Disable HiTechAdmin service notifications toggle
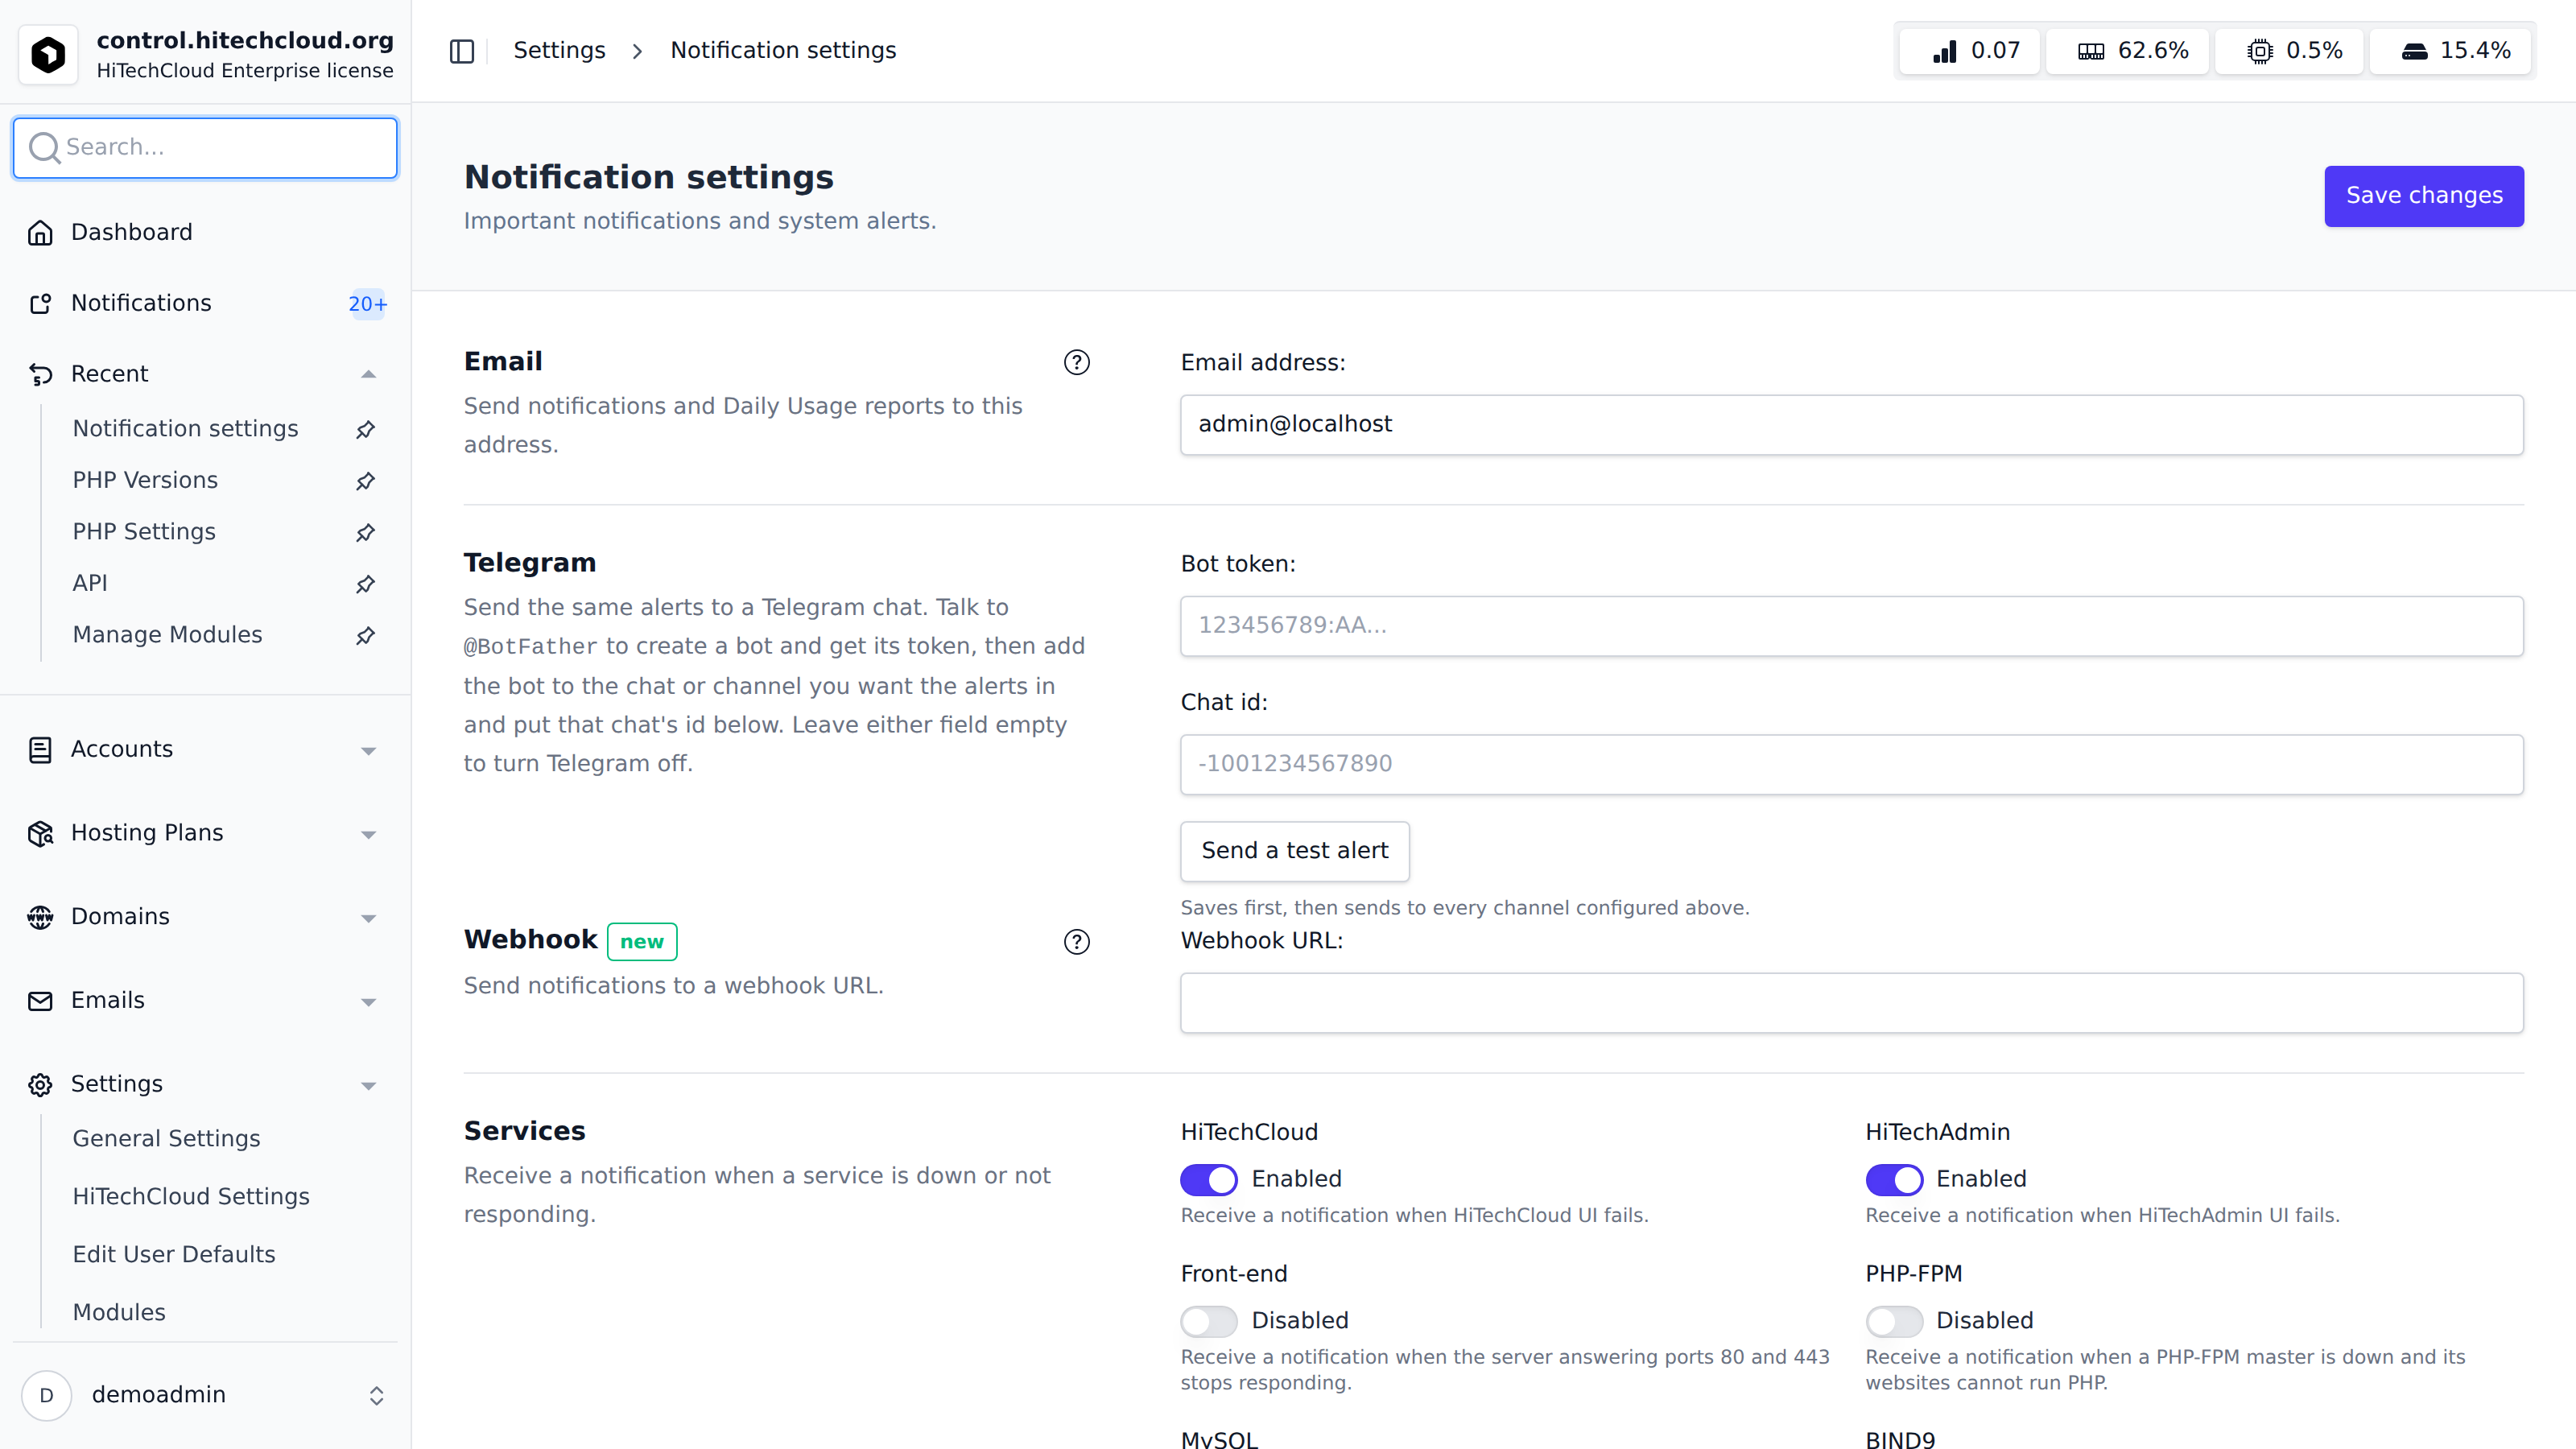Image resolution: width=2576 pixels, height=1449 pixels. [1893, 1180]
